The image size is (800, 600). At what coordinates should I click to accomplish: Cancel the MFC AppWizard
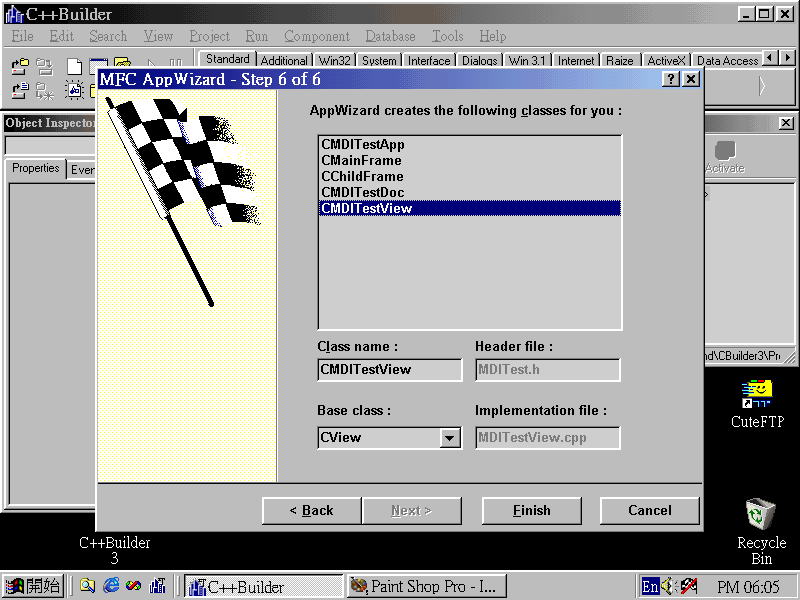pos(649,511)
